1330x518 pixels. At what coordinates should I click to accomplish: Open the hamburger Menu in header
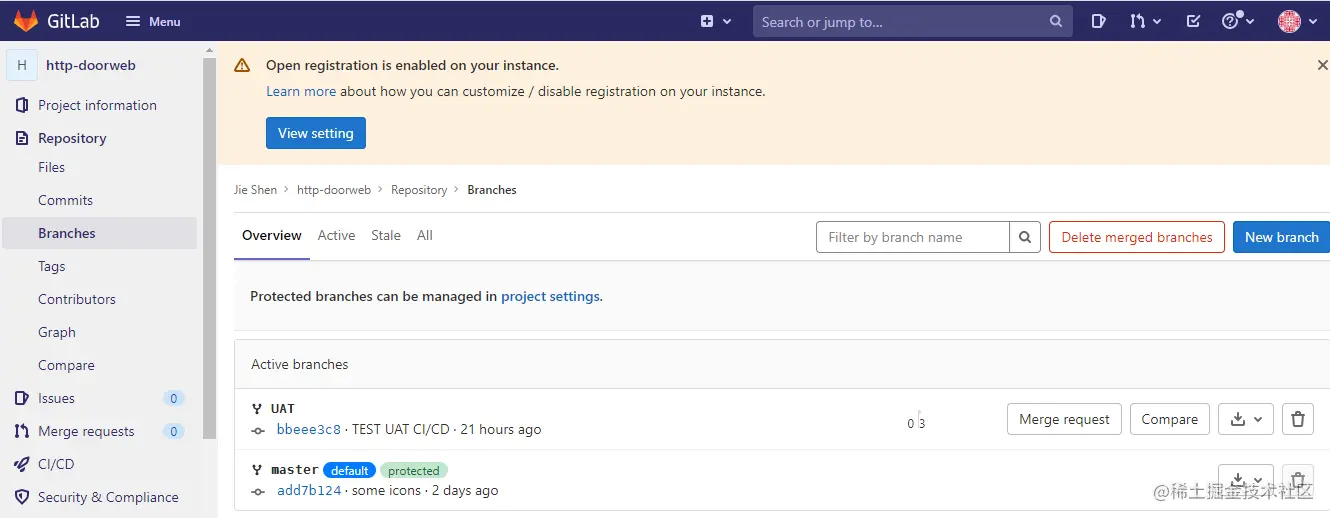(x=153, y=21)
